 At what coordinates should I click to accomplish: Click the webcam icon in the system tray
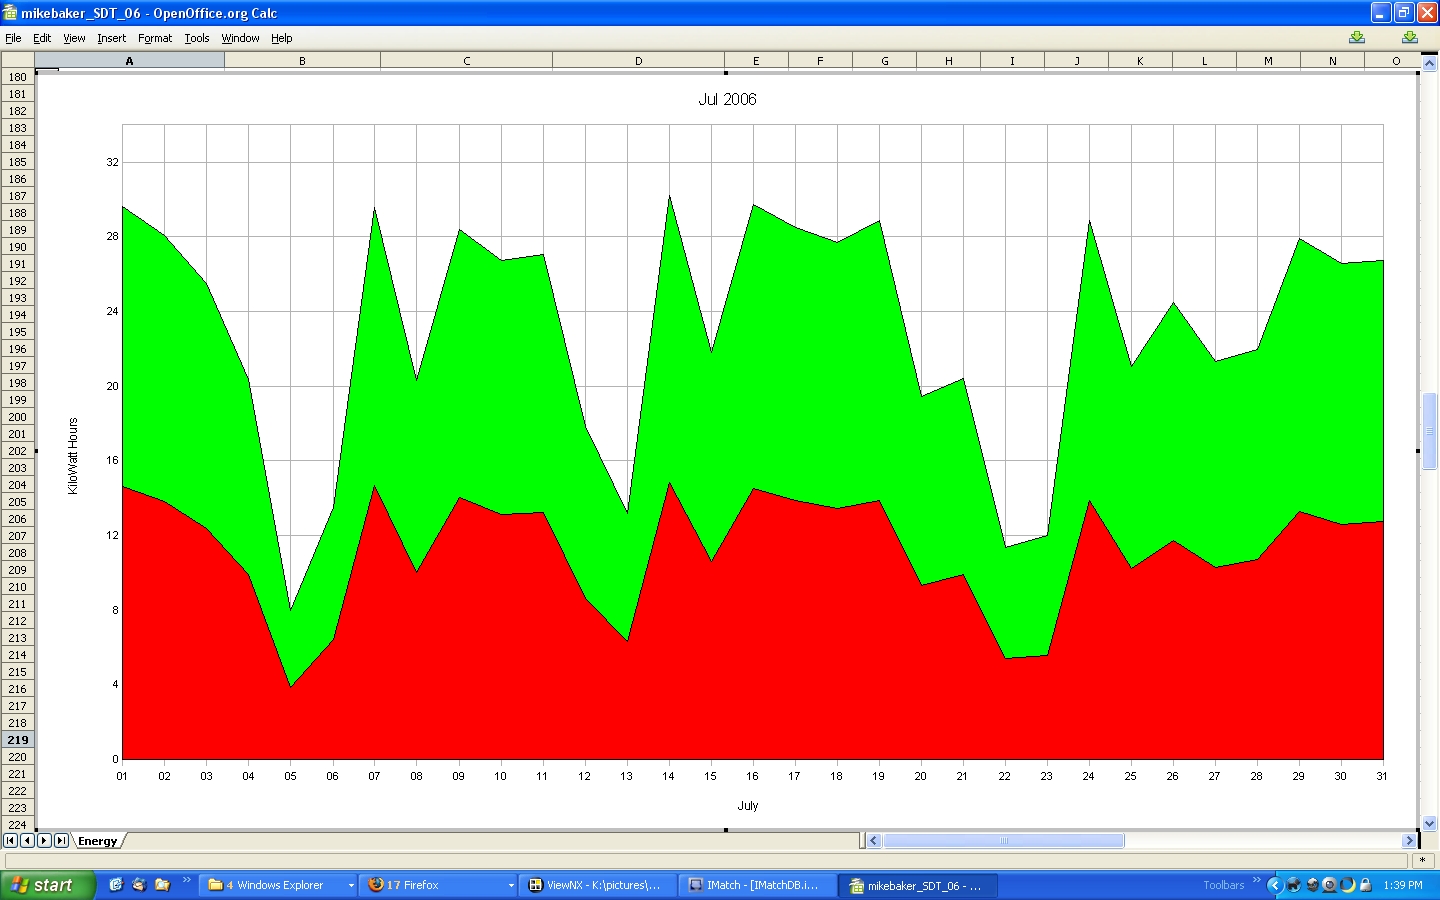[1329, 885]
